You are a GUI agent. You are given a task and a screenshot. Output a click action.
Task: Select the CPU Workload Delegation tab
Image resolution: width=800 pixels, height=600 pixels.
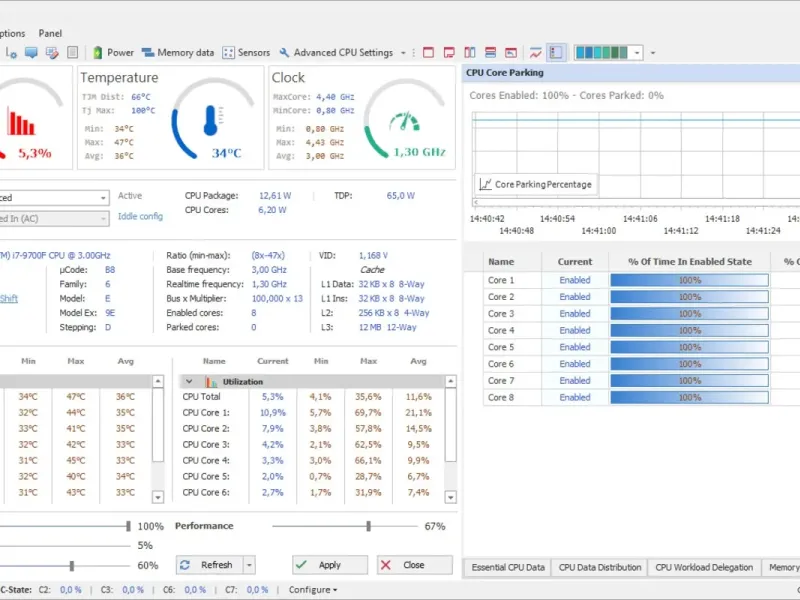coord(704,568)
